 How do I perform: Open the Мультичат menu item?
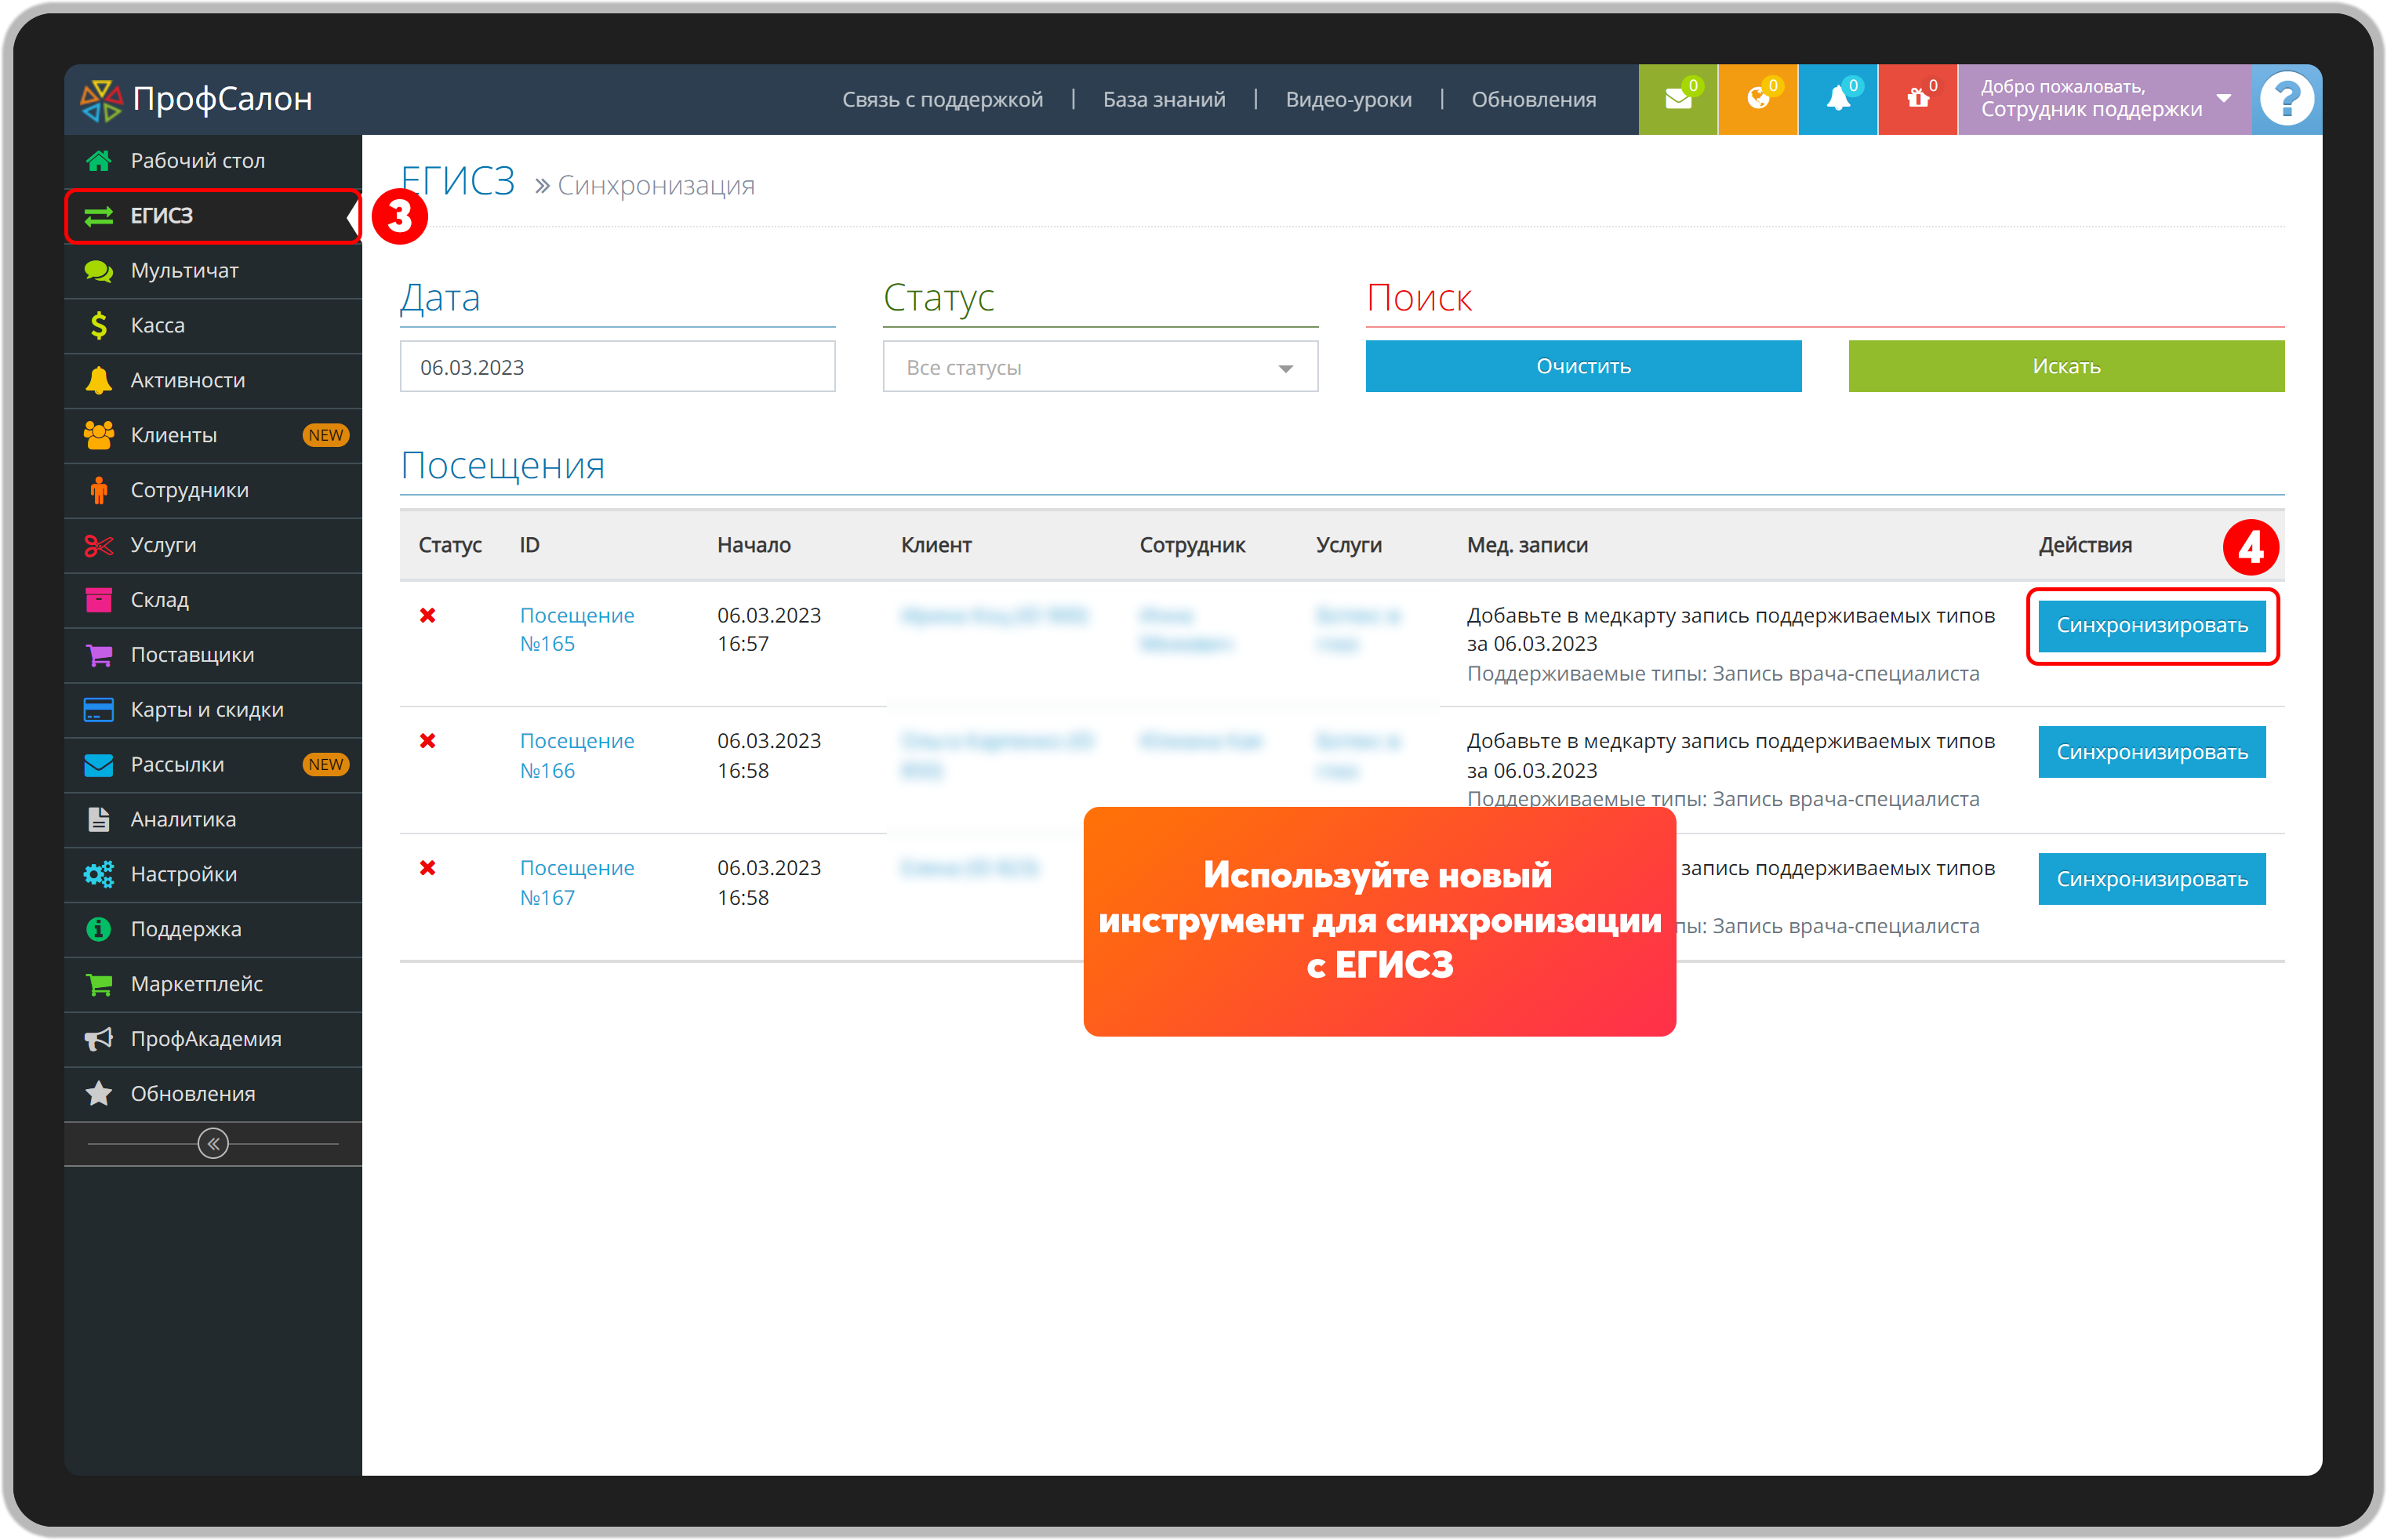click(213, 270)
